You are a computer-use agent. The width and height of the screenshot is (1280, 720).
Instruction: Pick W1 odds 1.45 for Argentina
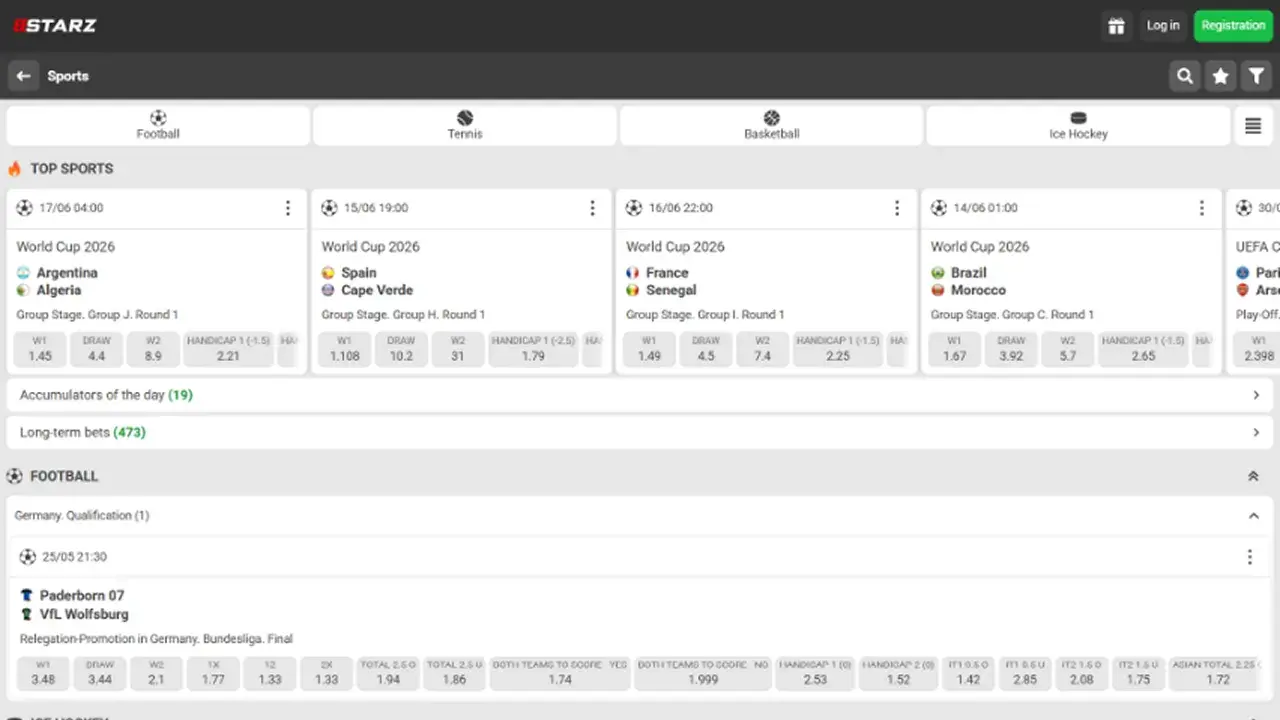(40, 349)
